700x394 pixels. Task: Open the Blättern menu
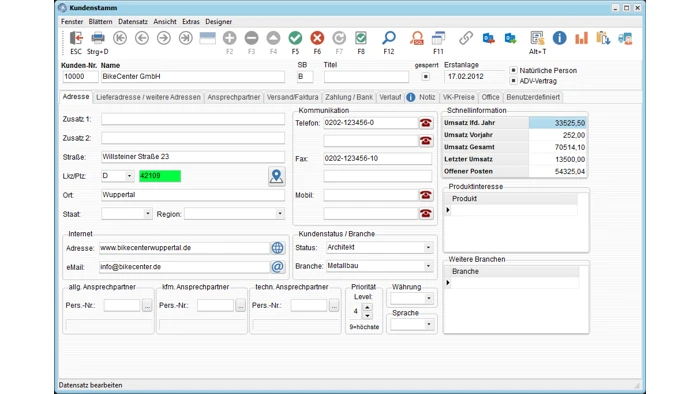point(100,21)
